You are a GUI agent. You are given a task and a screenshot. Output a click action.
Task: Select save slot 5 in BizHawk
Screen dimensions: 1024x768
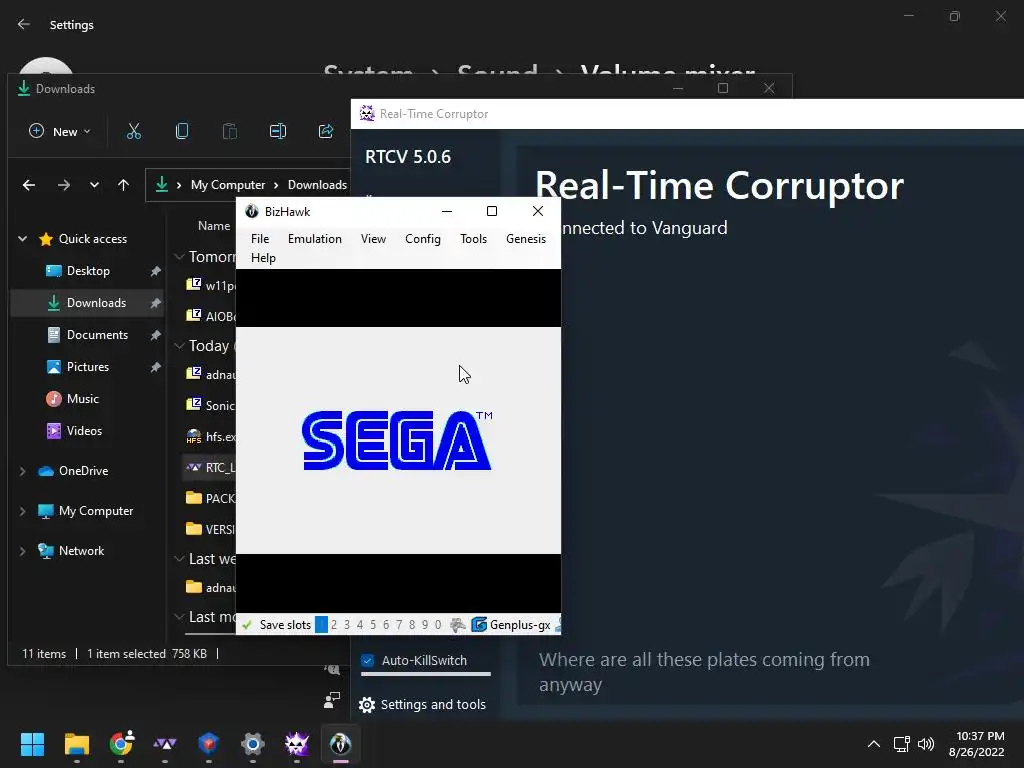pos(373,624)
